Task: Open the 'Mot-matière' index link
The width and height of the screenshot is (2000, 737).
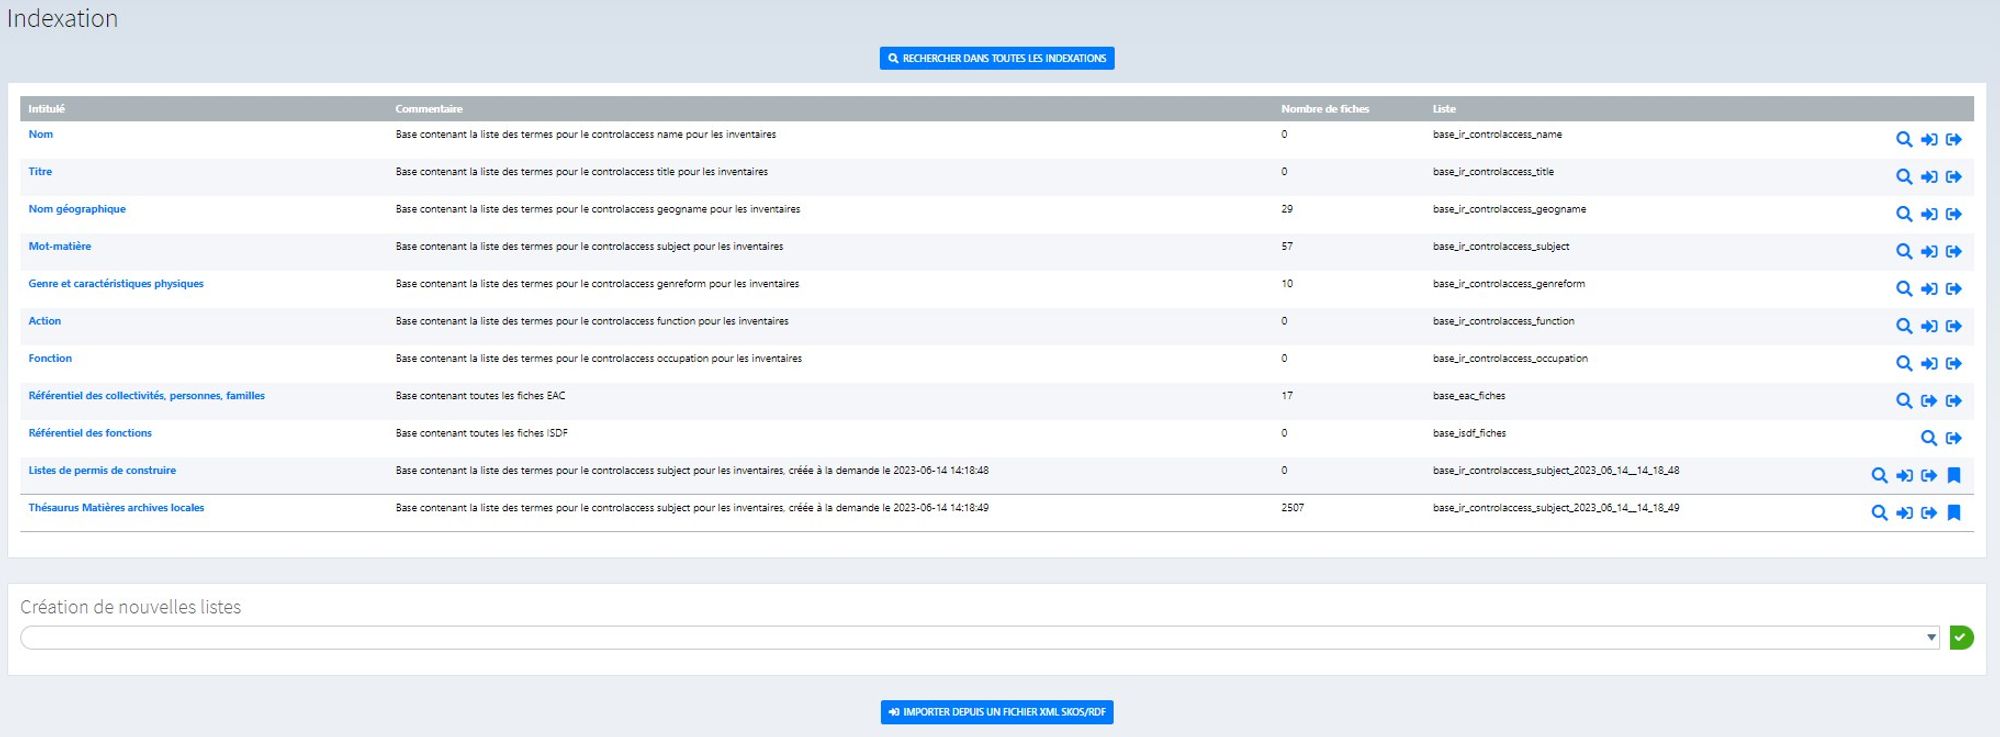Action: point(60,247)
